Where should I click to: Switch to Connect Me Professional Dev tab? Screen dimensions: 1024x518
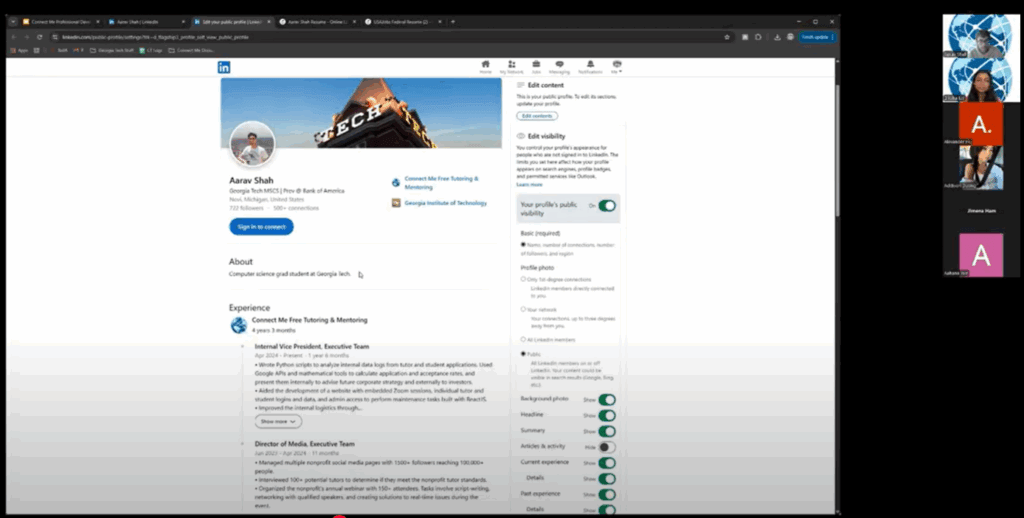61,22
